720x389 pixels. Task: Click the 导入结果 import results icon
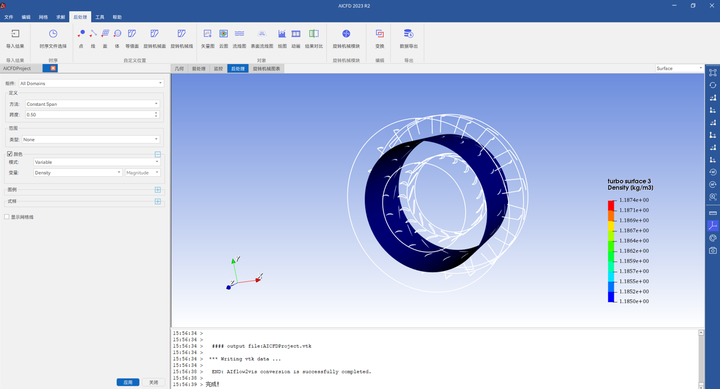point(15,34)
